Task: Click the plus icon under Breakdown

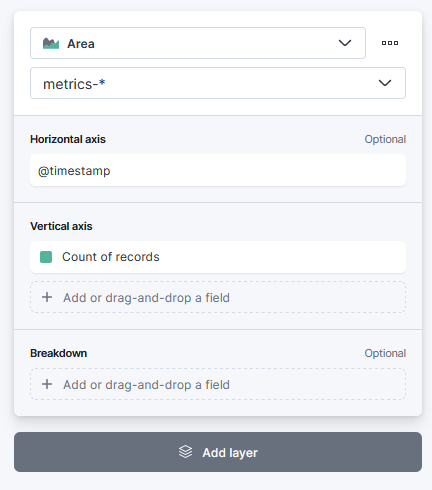Action: [x=47, y=384]
